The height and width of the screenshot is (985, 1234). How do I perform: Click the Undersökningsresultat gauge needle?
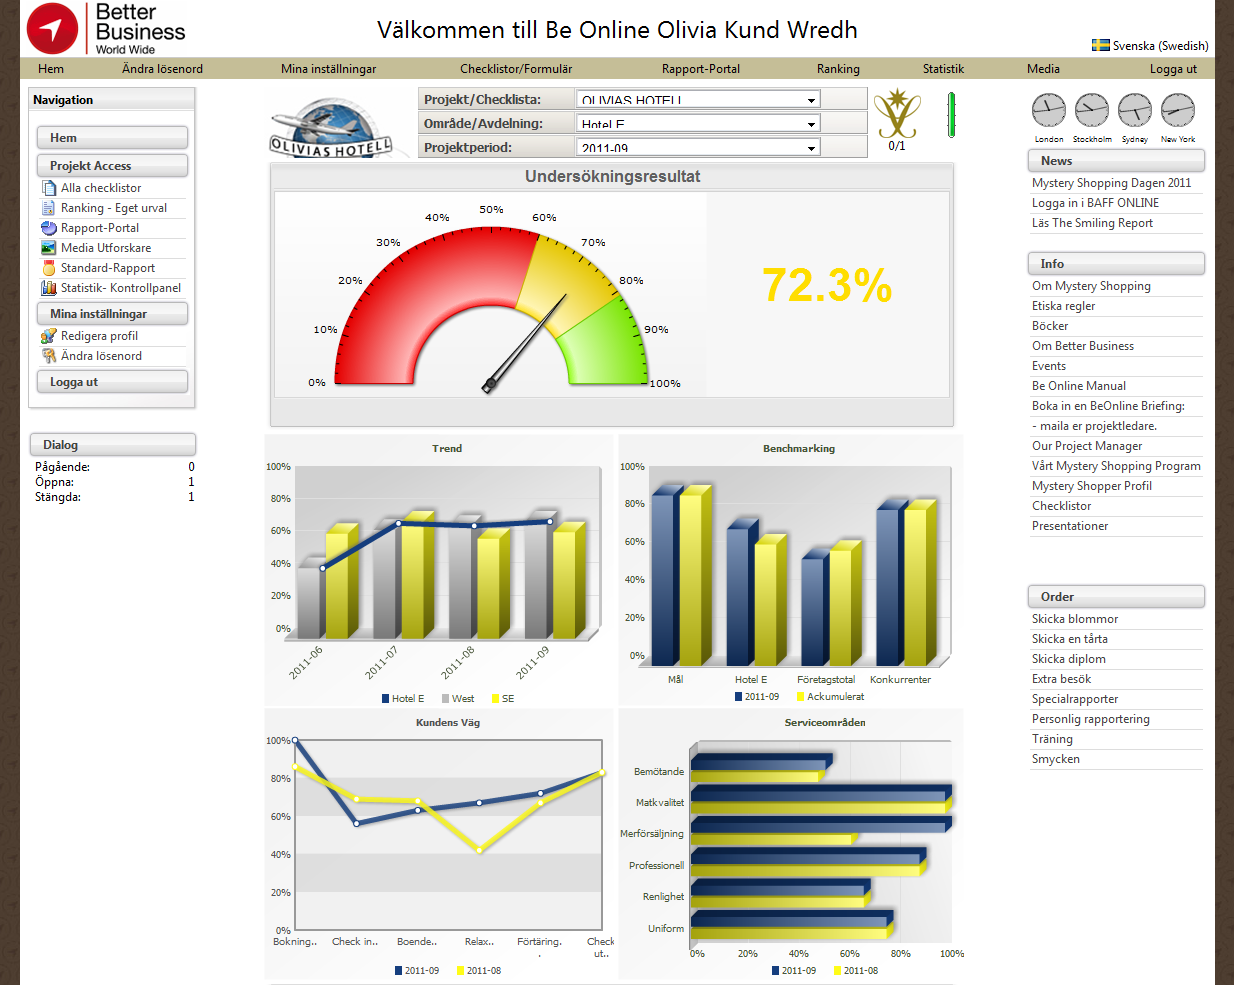pyautogui.click(x=525, y=343)
